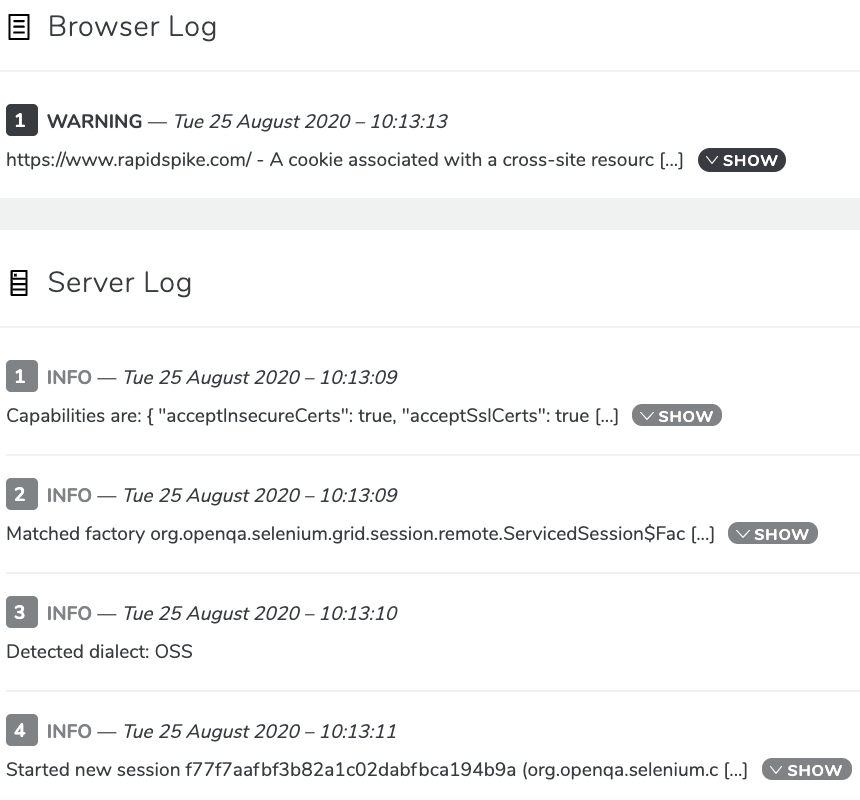Click number badge 1 in Browser Log
This screenshot has width=860, height=800.
click(22, 120)
